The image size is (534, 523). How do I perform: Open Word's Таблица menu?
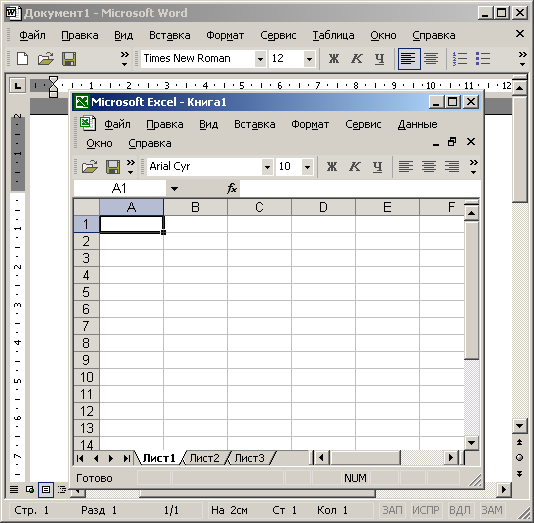pyautogui.click(x=333, y=35)
